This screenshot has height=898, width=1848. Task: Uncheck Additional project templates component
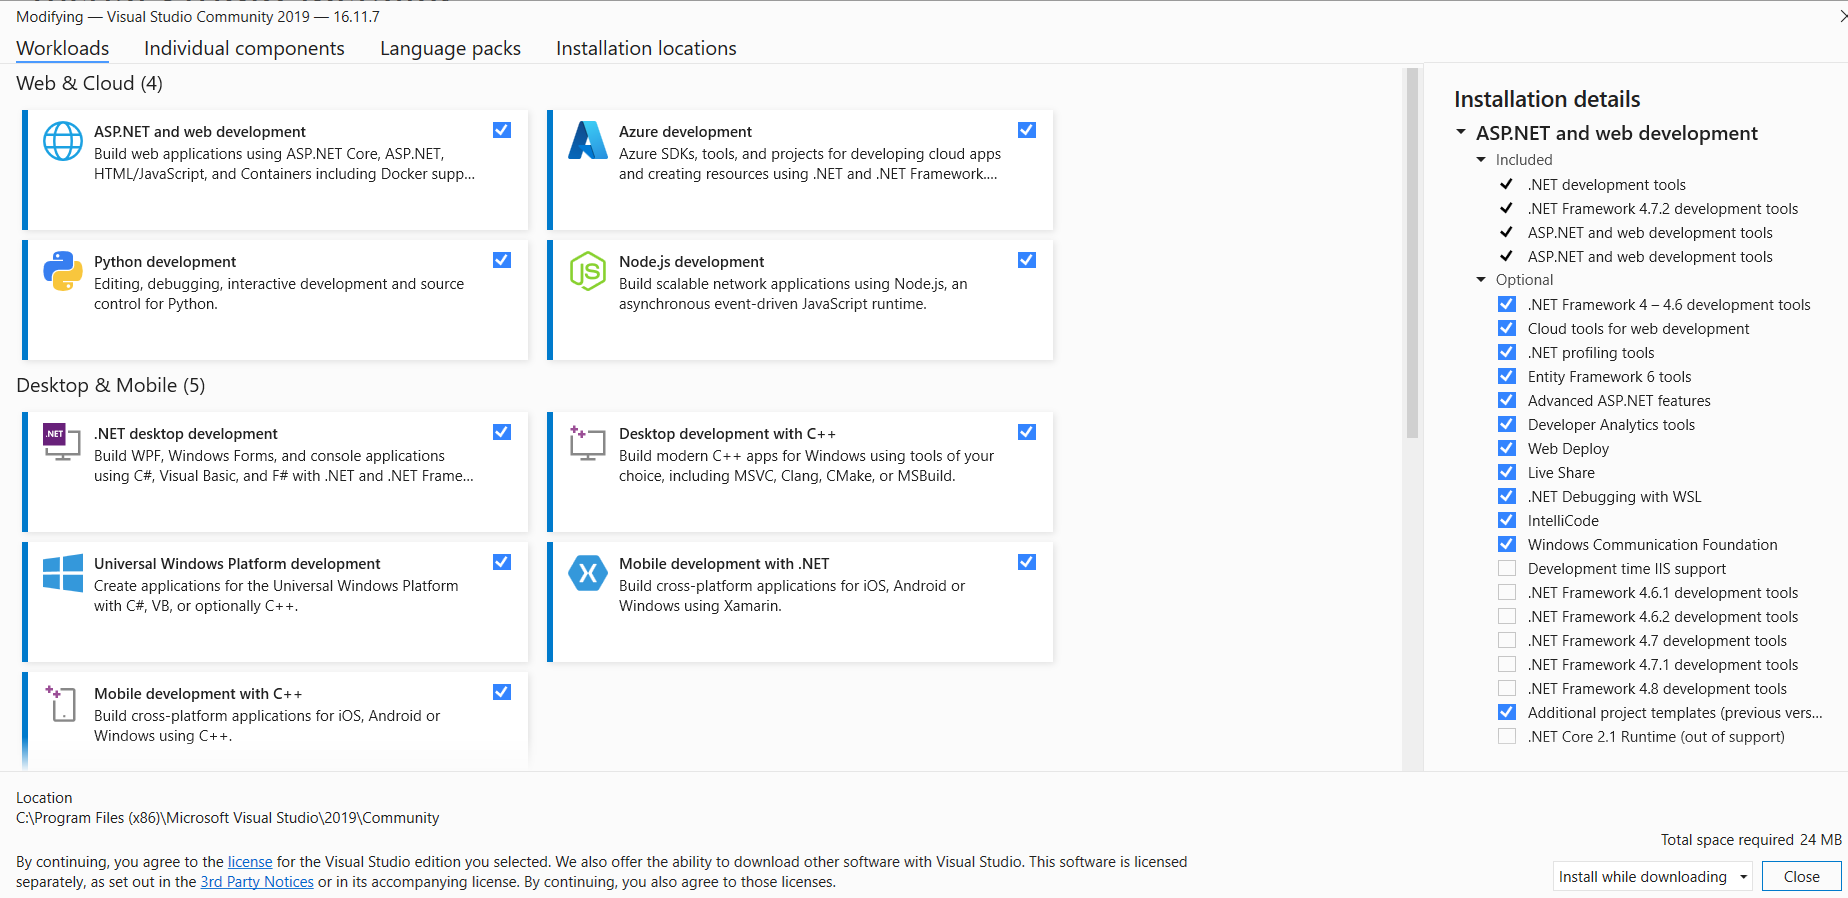pyautogui.click(x=1507, y=712)
